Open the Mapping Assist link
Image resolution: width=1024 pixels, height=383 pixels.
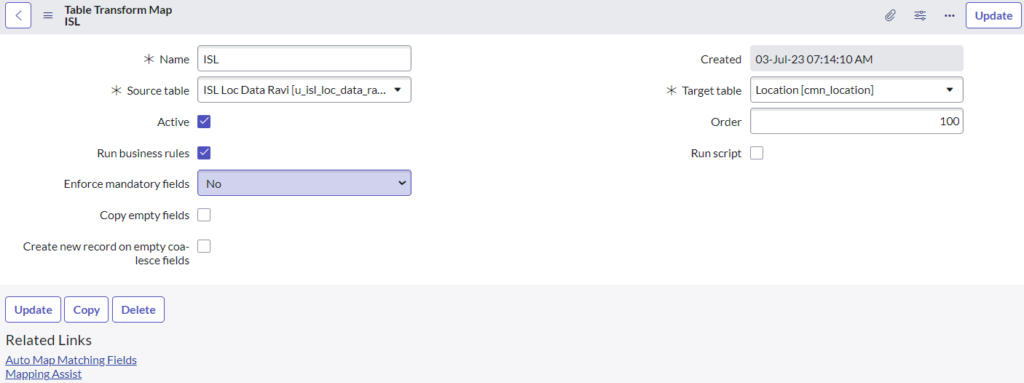(44, 375)
